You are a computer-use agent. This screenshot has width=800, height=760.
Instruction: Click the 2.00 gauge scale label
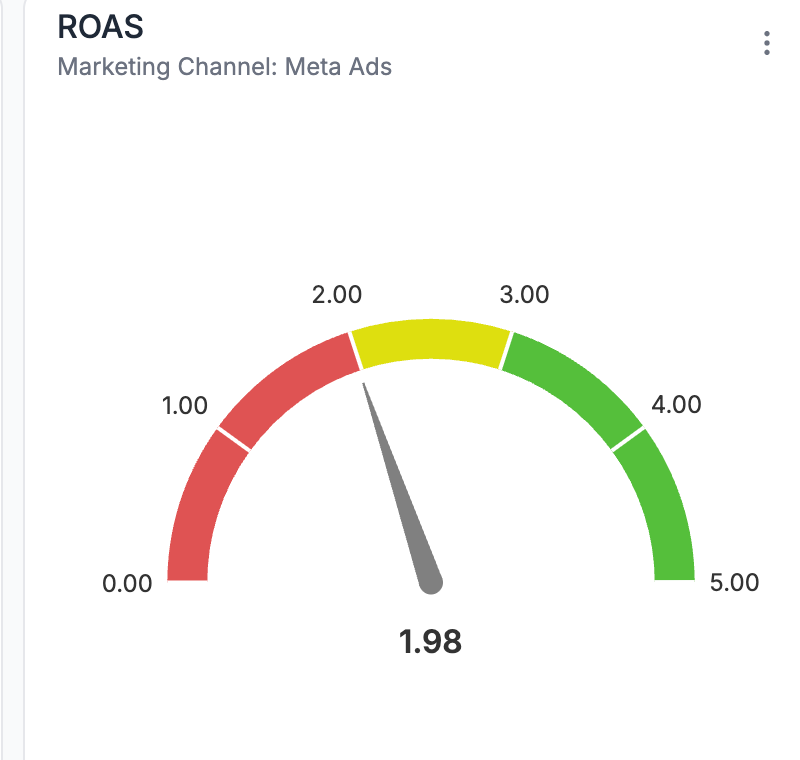click(337, 295)
